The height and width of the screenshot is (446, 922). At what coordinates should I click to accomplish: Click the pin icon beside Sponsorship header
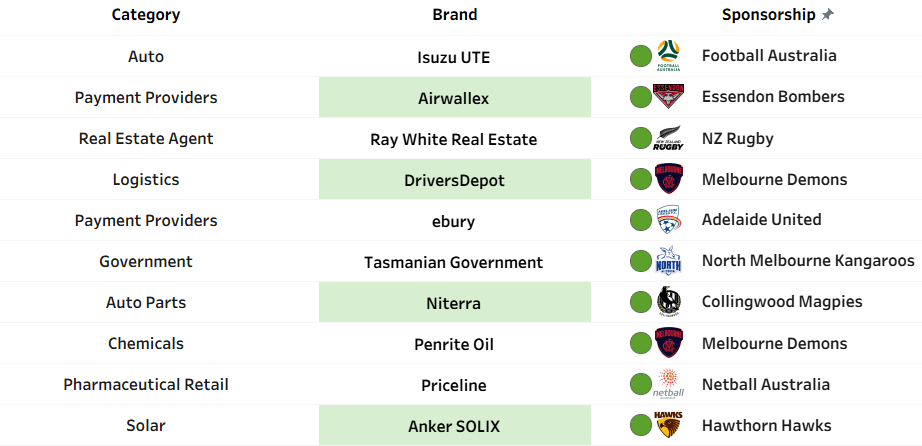(x=827, y=15)
